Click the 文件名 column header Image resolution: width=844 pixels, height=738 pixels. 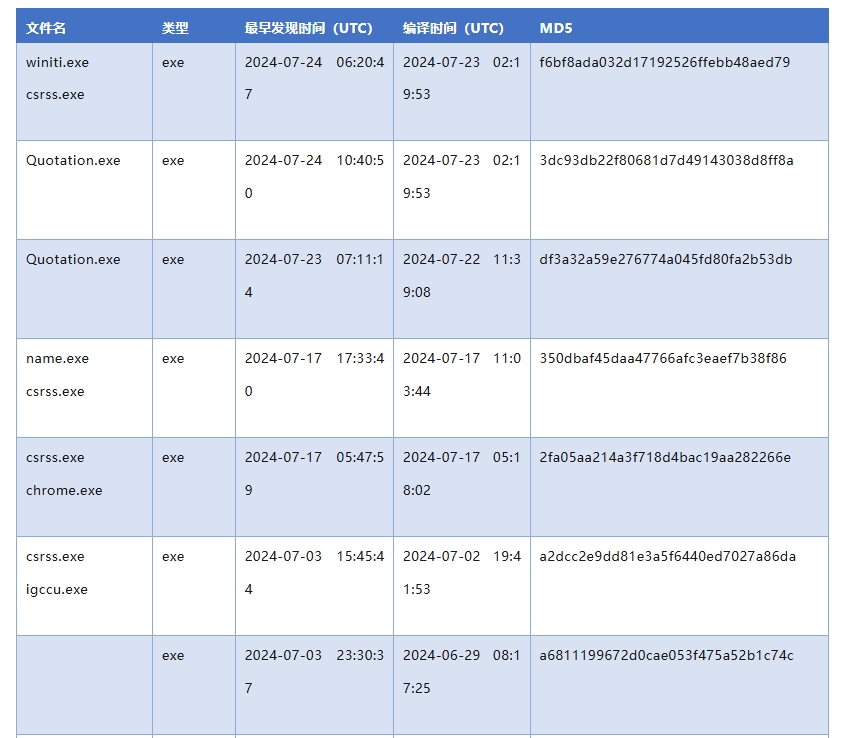(x=46, y=28)
